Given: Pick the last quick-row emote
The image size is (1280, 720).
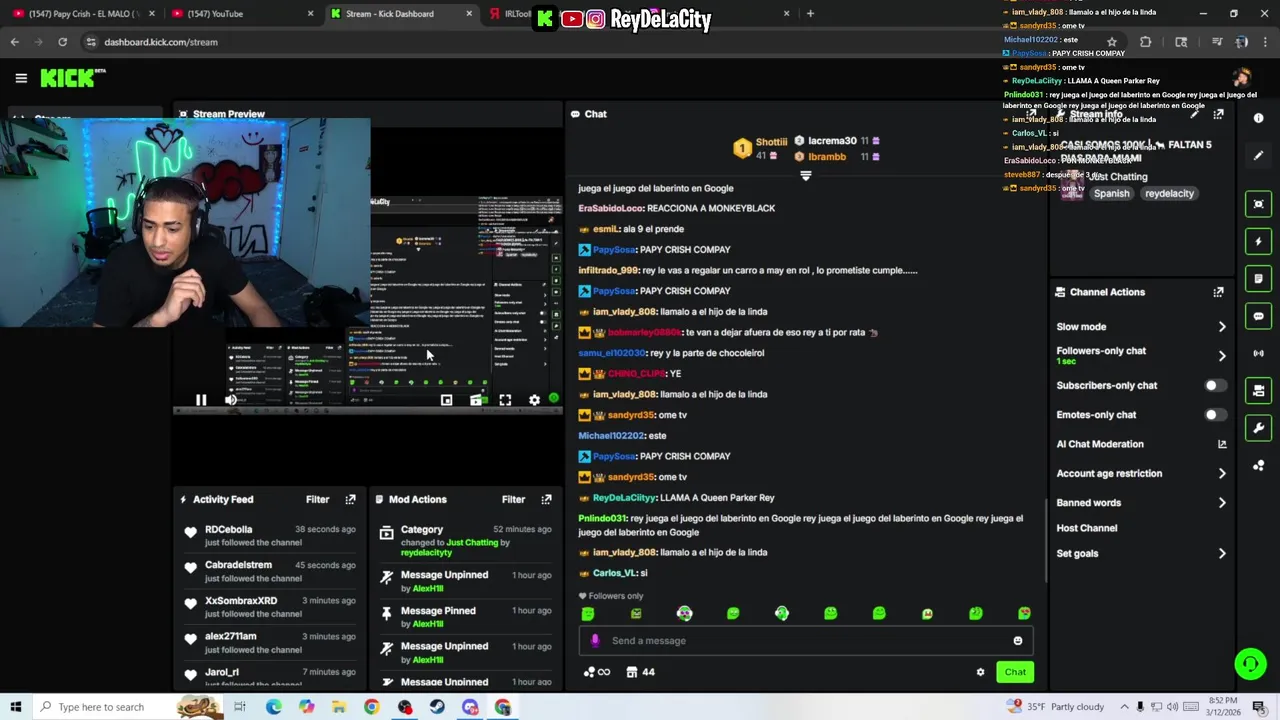Looking at the screenshot, I should coord(1024,613).
